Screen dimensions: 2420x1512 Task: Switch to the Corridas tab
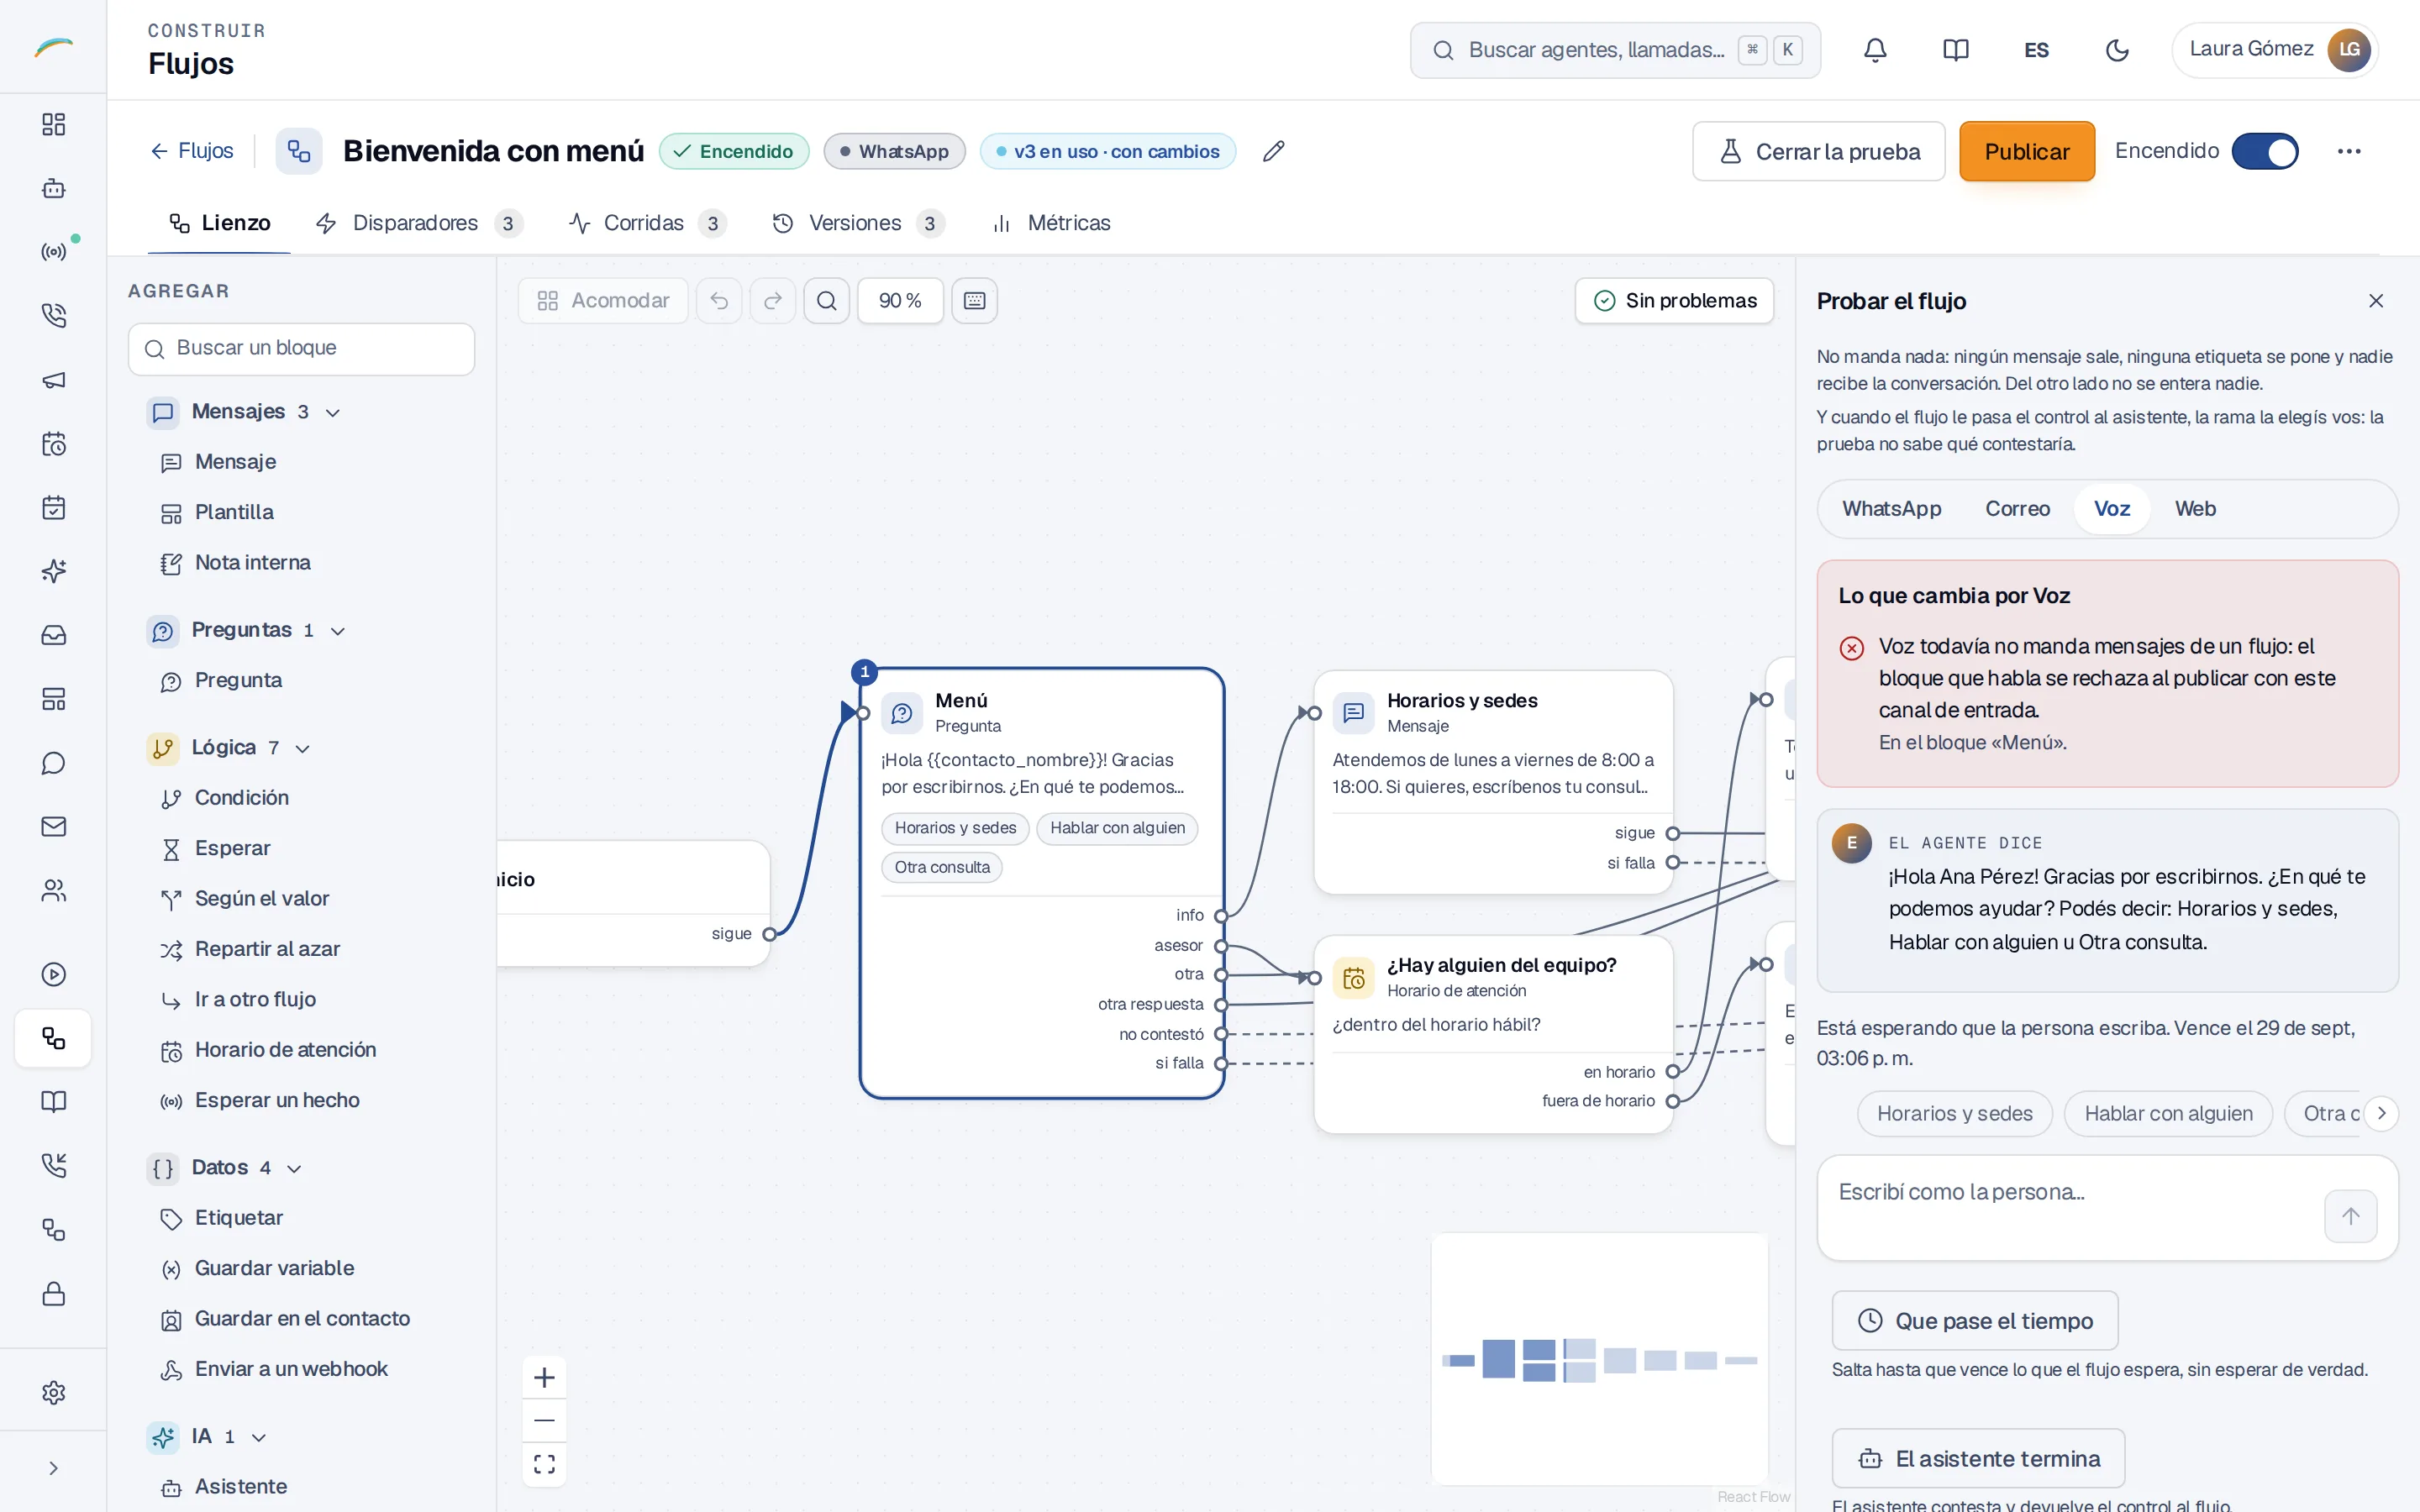tap(647, 223)
